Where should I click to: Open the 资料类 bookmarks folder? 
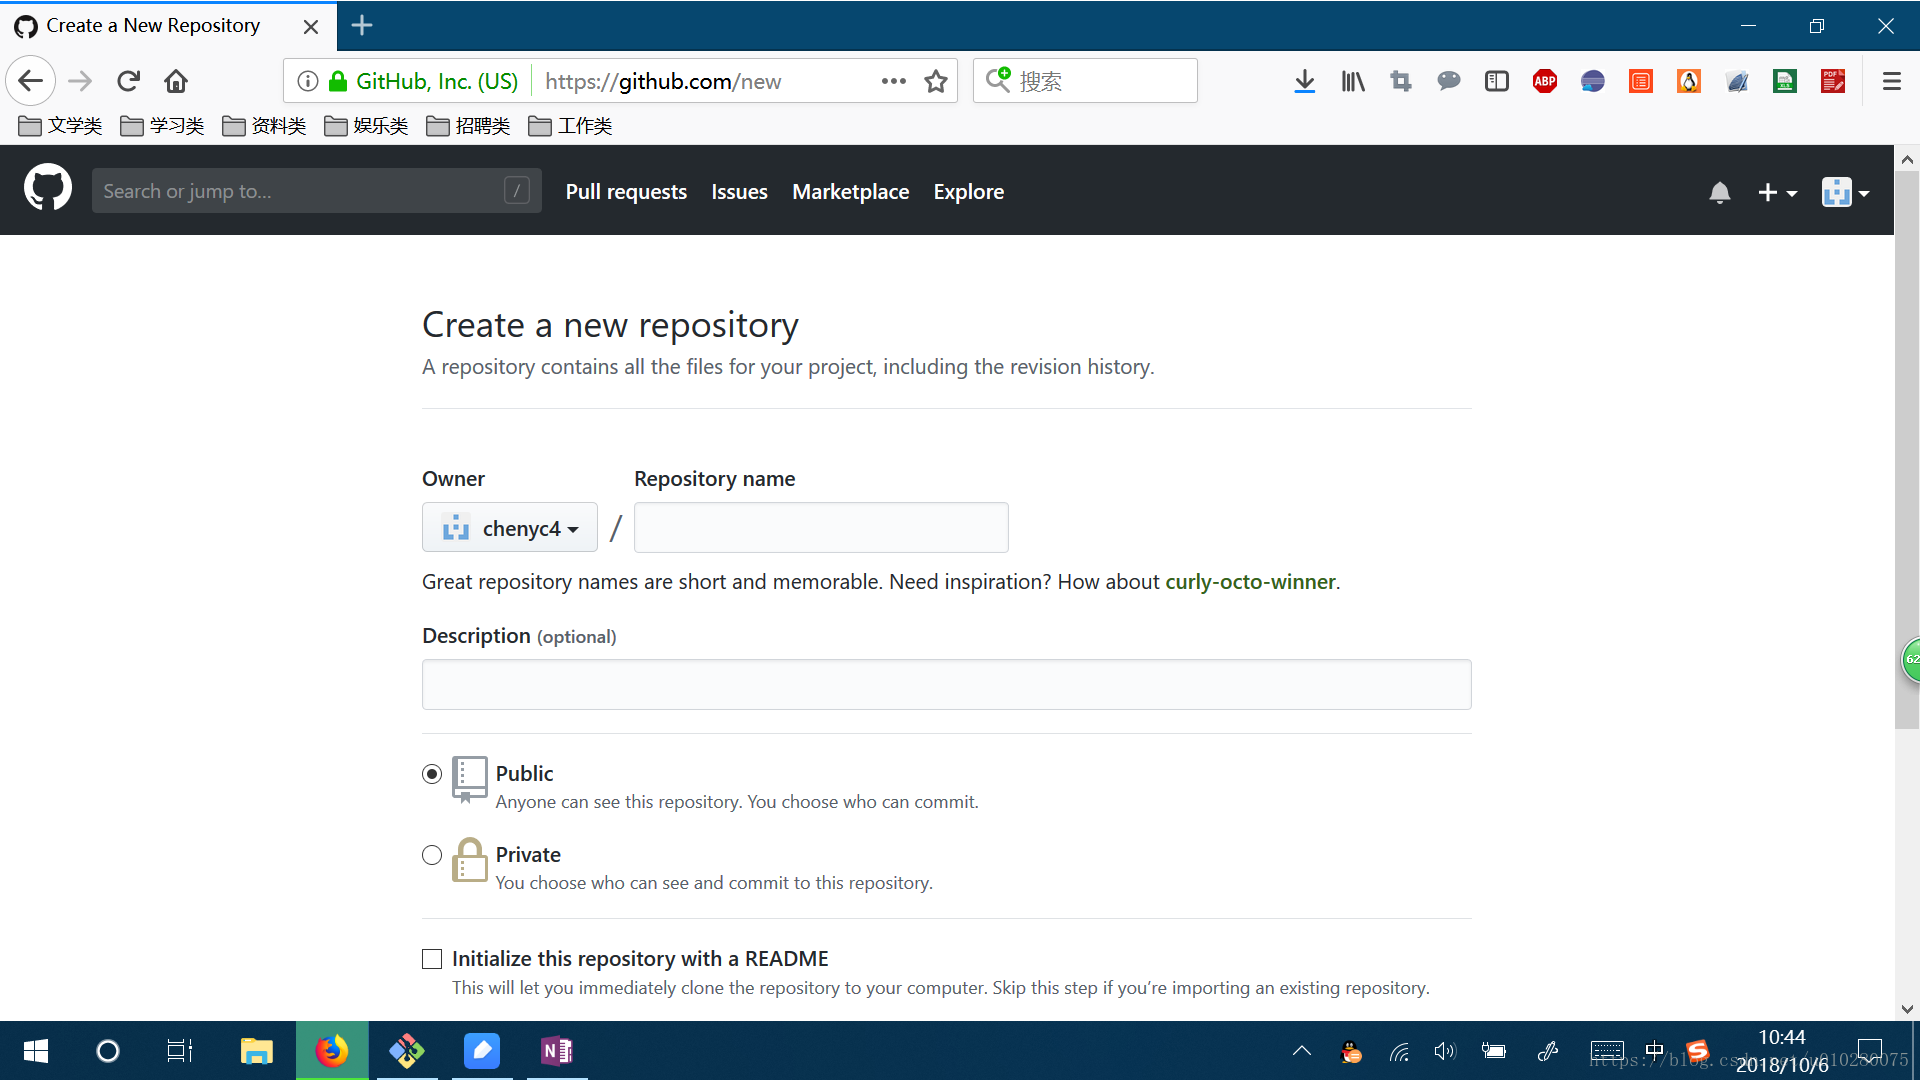[265, 126]
